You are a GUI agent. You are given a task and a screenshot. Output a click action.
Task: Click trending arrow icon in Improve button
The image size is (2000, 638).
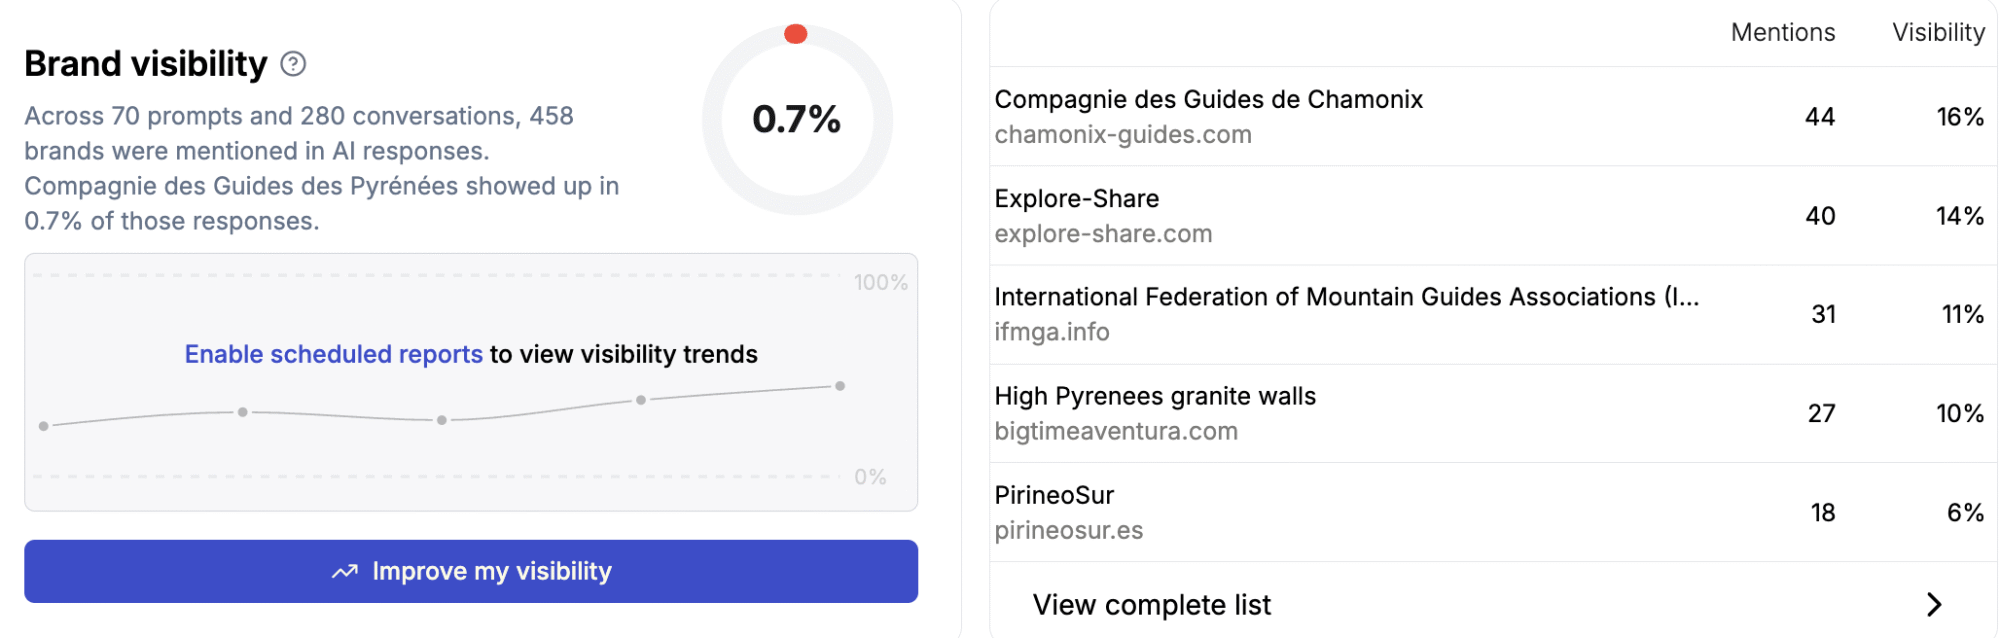345,572
